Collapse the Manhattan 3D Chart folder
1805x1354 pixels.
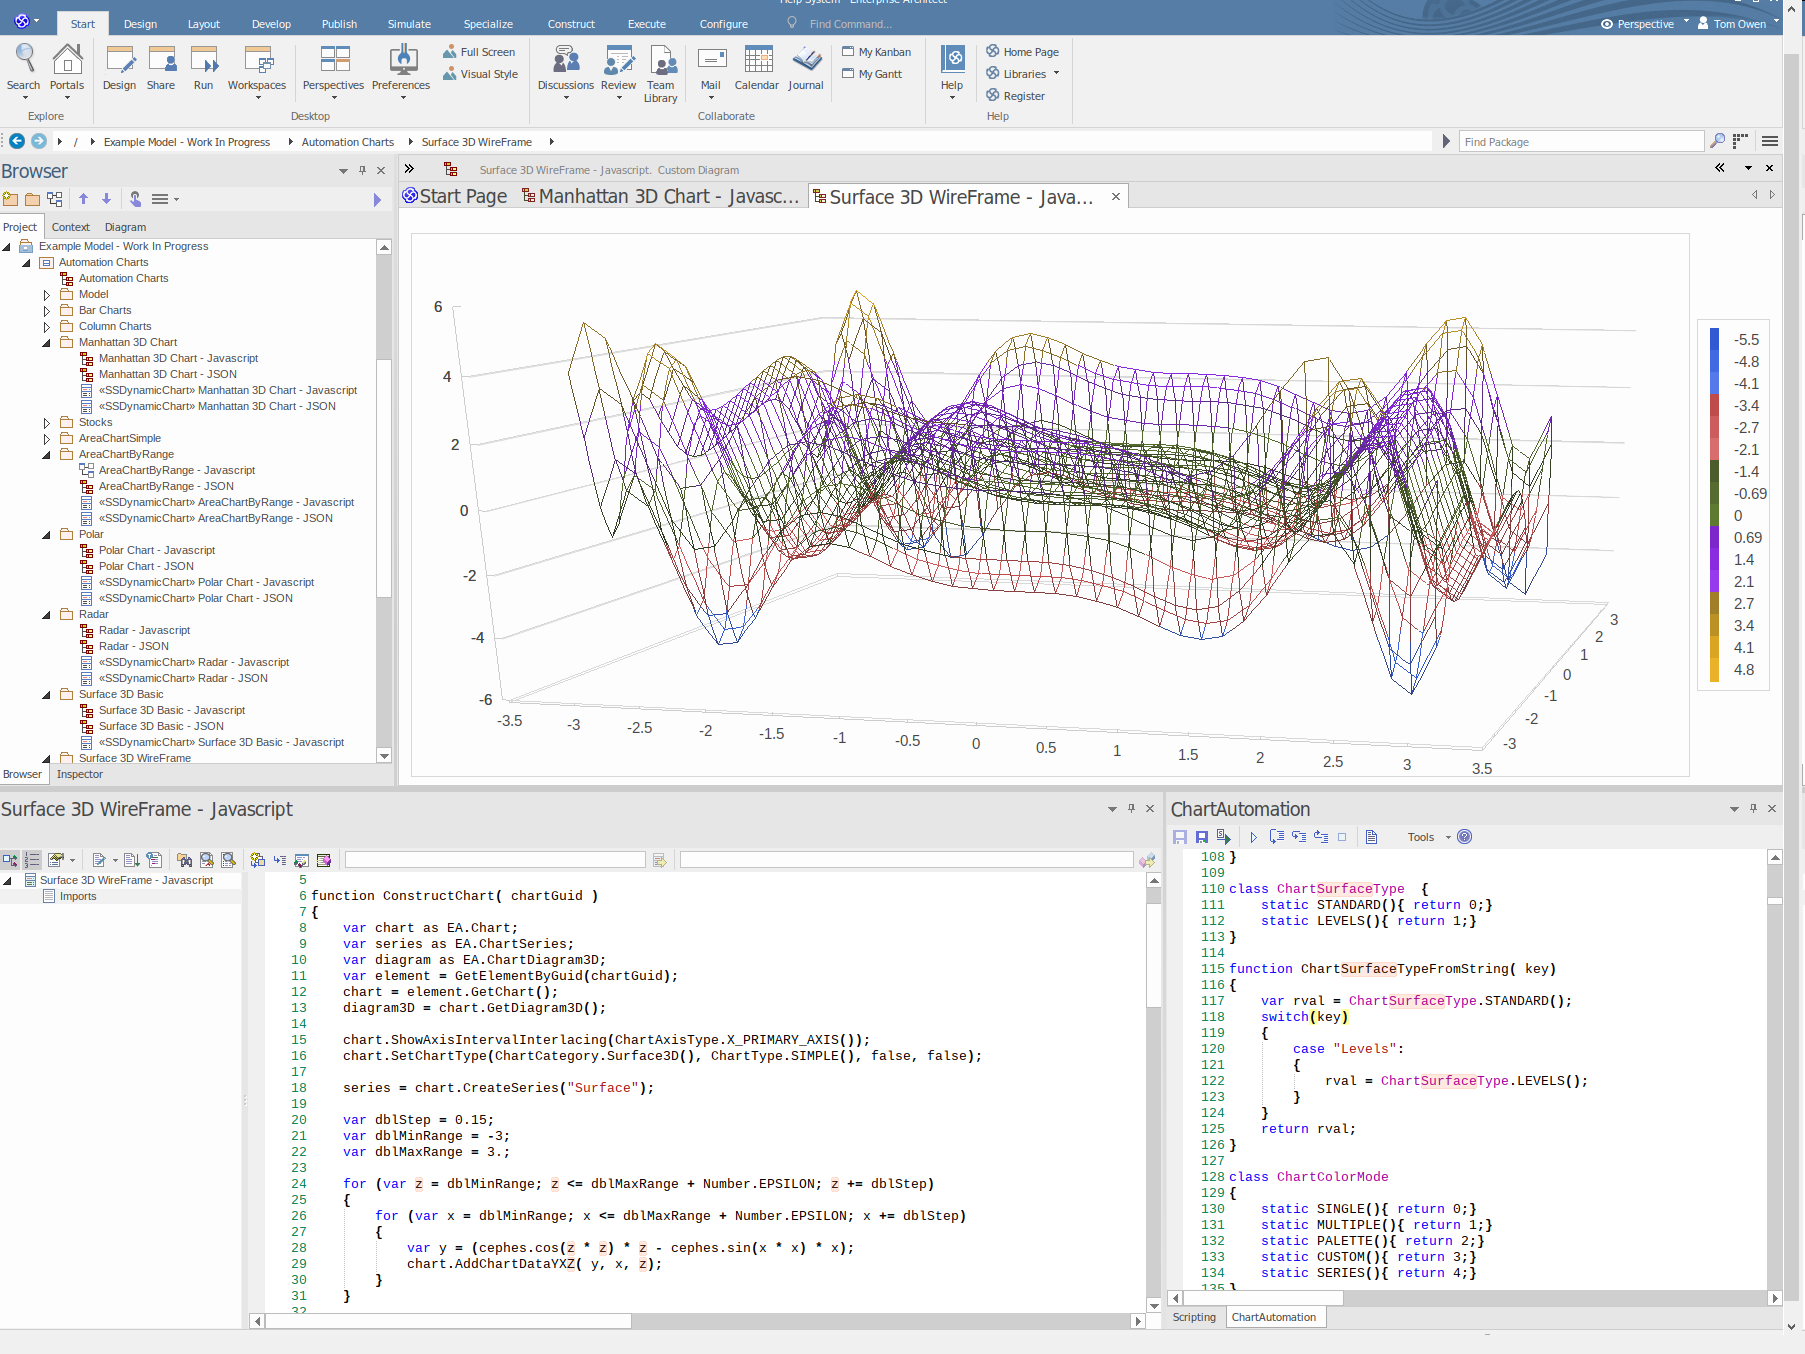tap(47, 343)
